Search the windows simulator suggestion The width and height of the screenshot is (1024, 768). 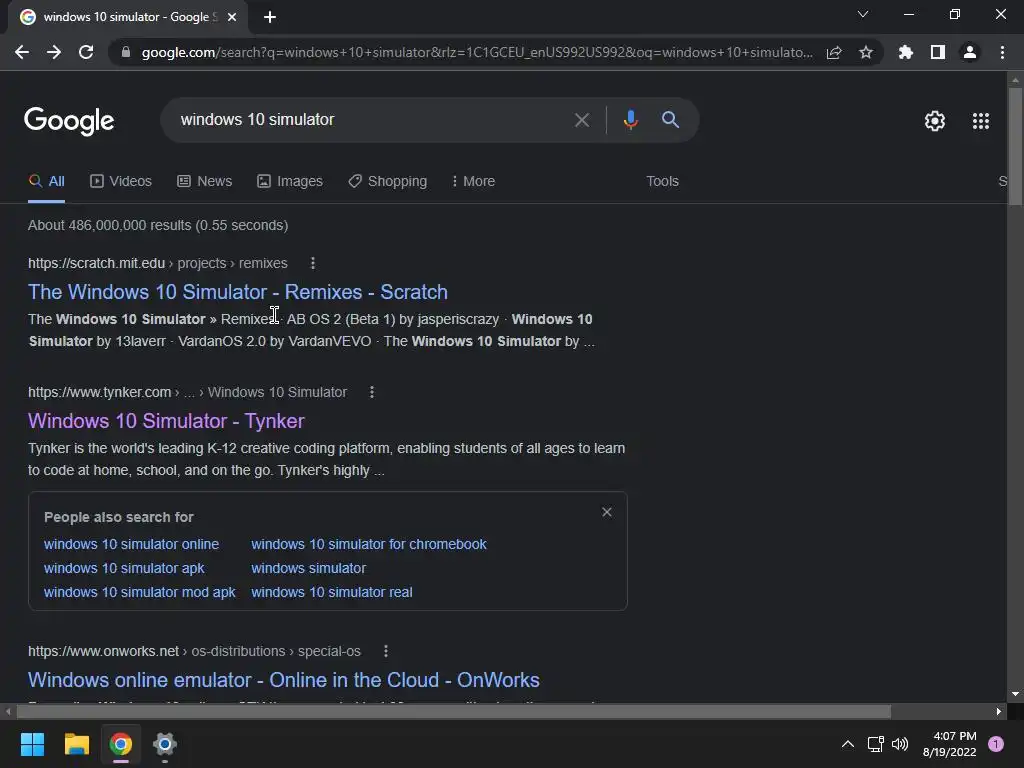[308, 568]
